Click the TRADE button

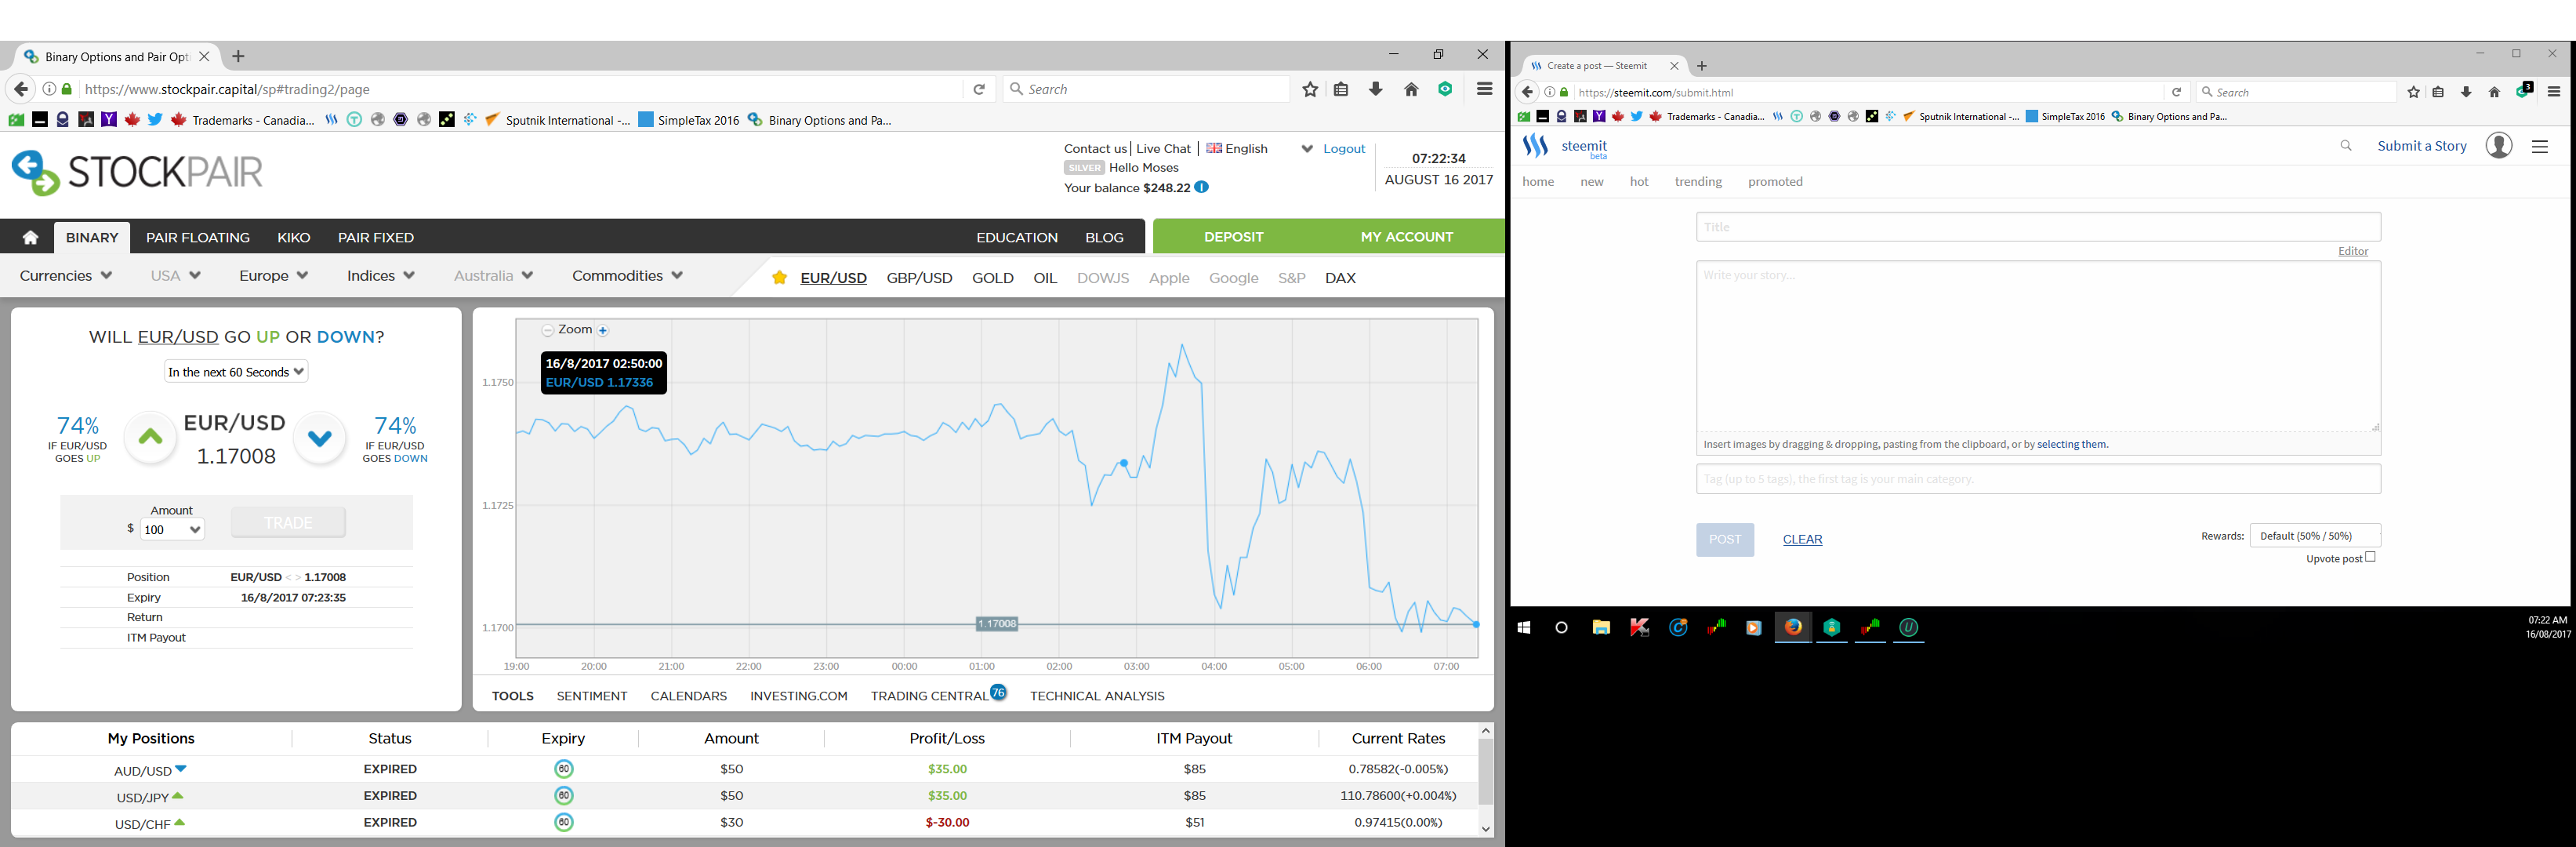click(288, 523)
